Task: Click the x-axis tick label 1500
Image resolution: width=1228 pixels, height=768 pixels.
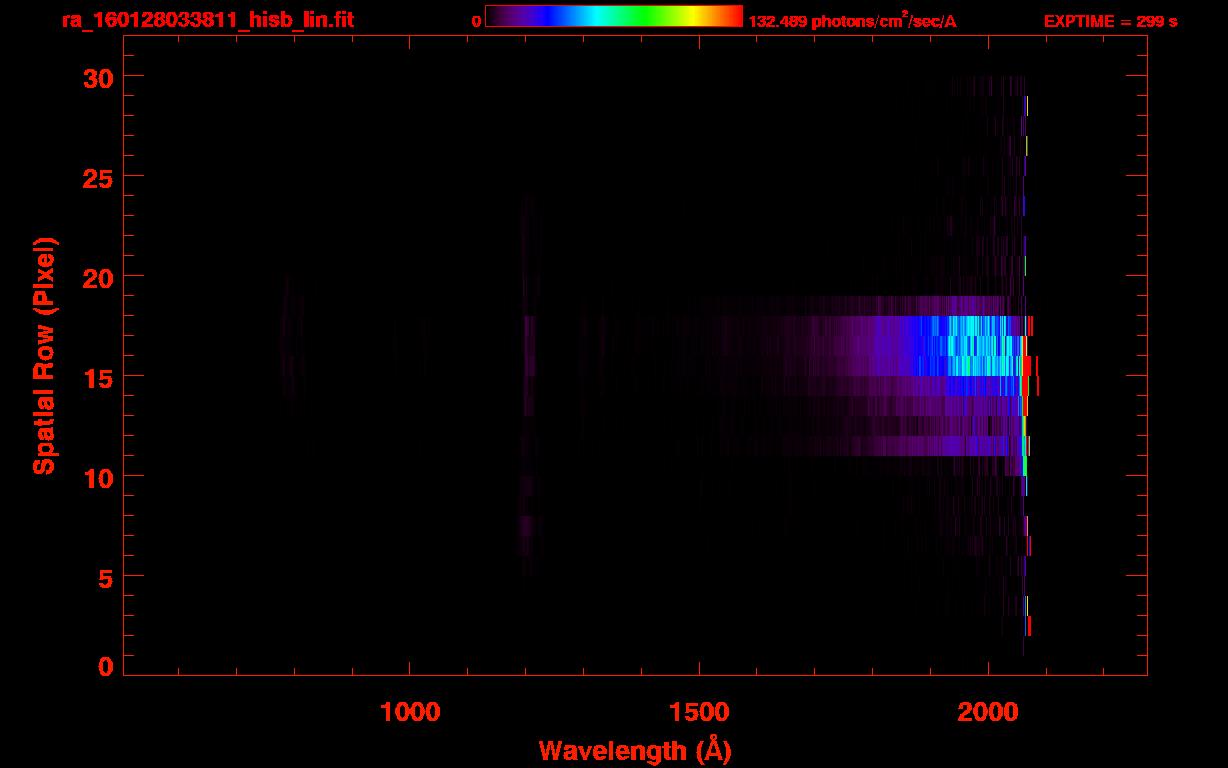Action: [699, 712]
